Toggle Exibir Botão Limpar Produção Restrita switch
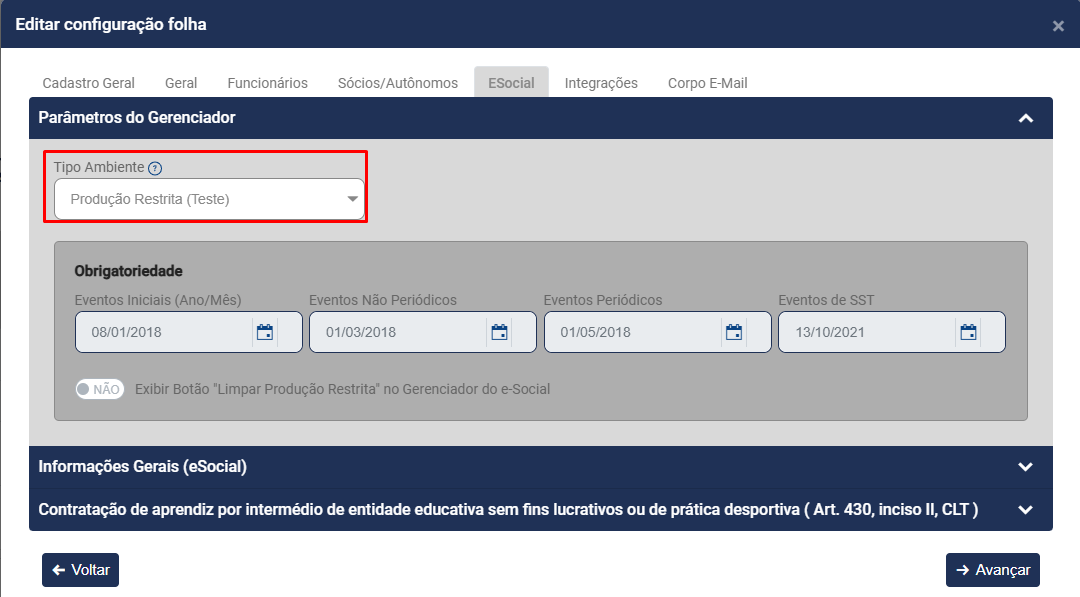Screen dimensions: 1080x597 pos(100,389)
